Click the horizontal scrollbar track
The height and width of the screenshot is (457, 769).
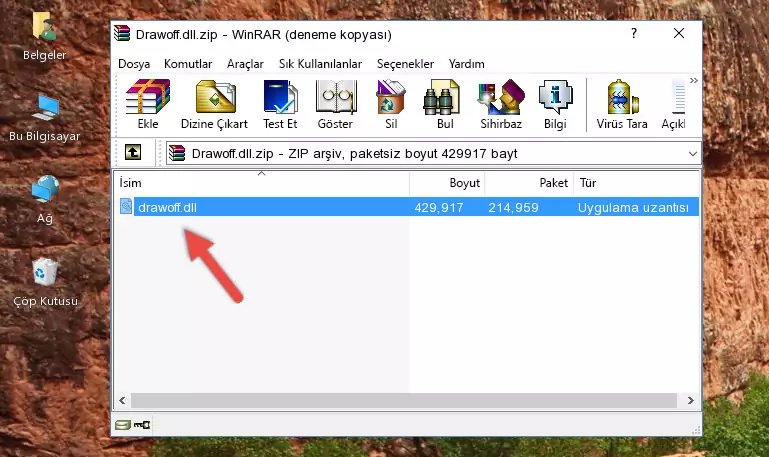point(404,401)
